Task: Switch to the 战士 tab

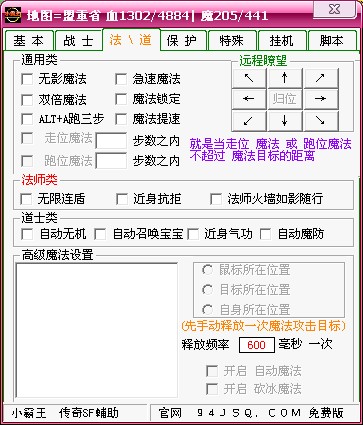Action: click(78, 41)
